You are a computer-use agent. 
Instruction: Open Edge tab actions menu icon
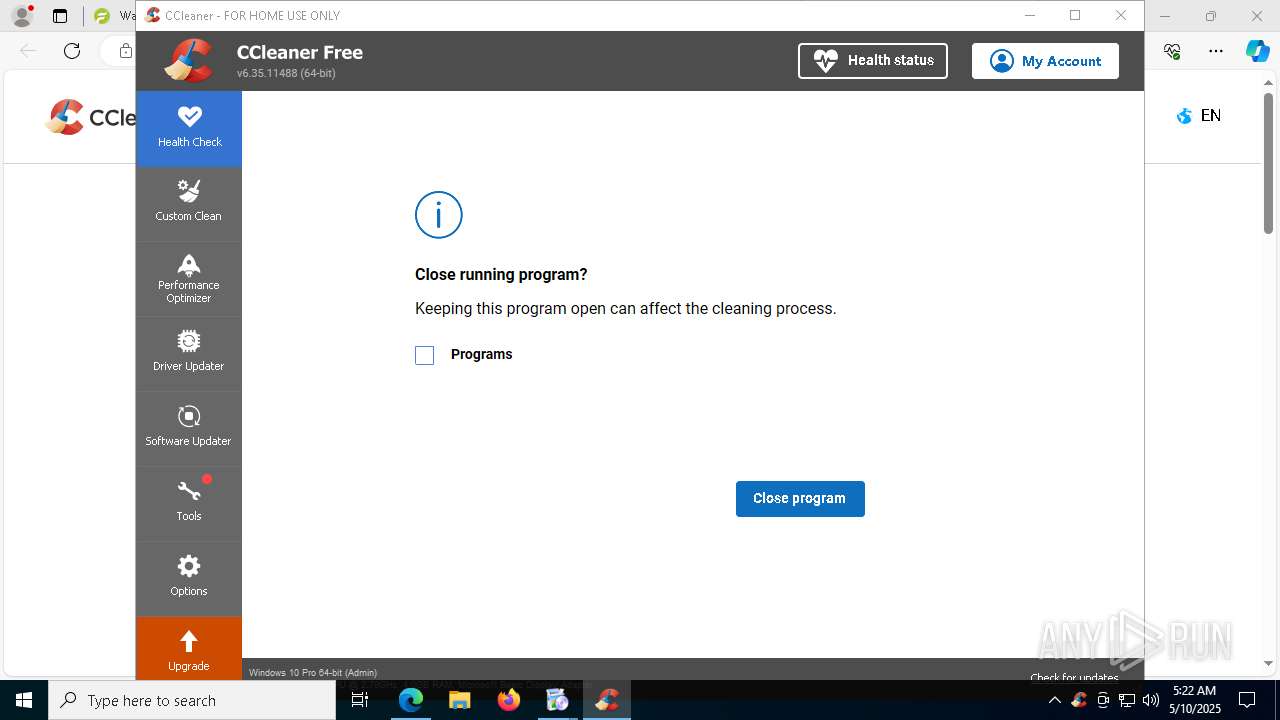tap(60, 16)
